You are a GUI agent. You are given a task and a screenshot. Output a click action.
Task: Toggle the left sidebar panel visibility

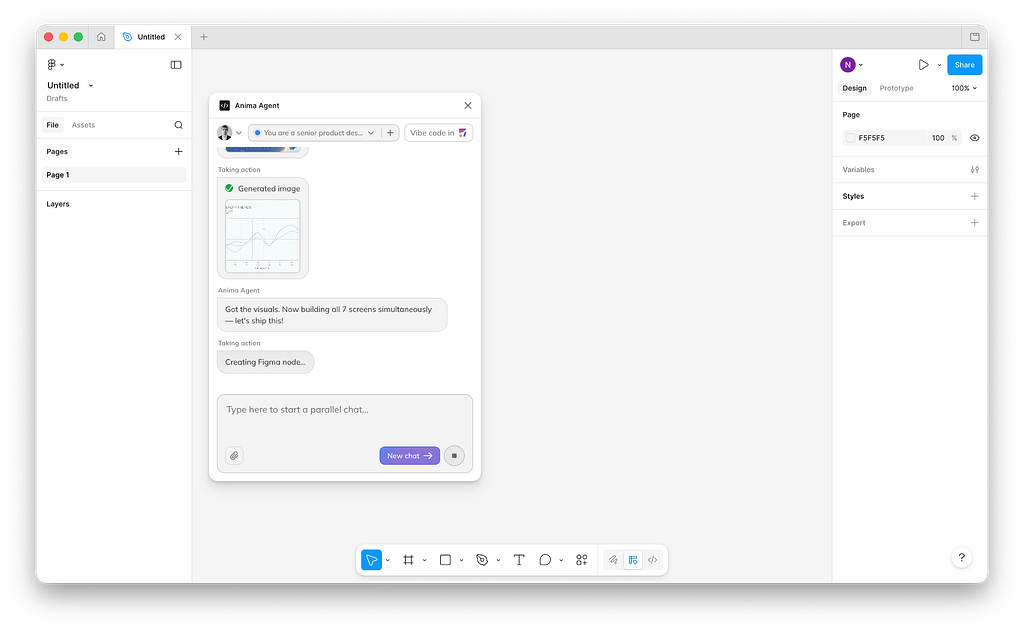coord(176,65)
